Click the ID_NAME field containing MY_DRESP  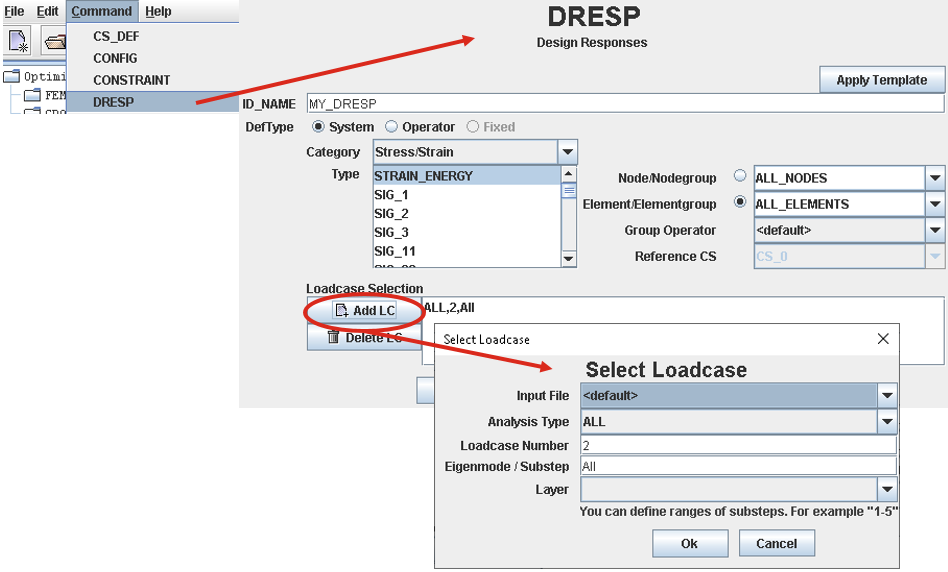(625, 103)
